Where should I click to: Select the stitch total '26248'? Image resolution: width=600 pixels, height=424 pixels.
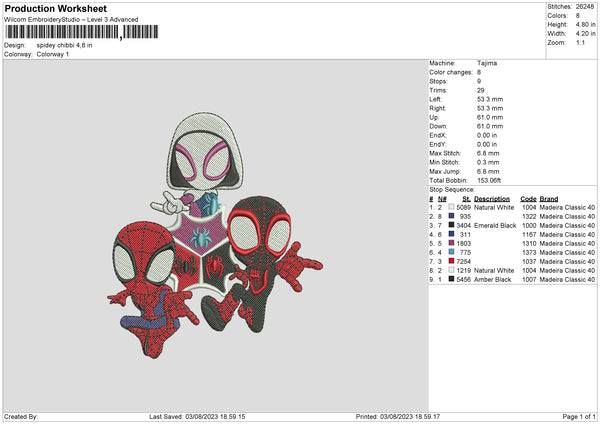point(585,7)
